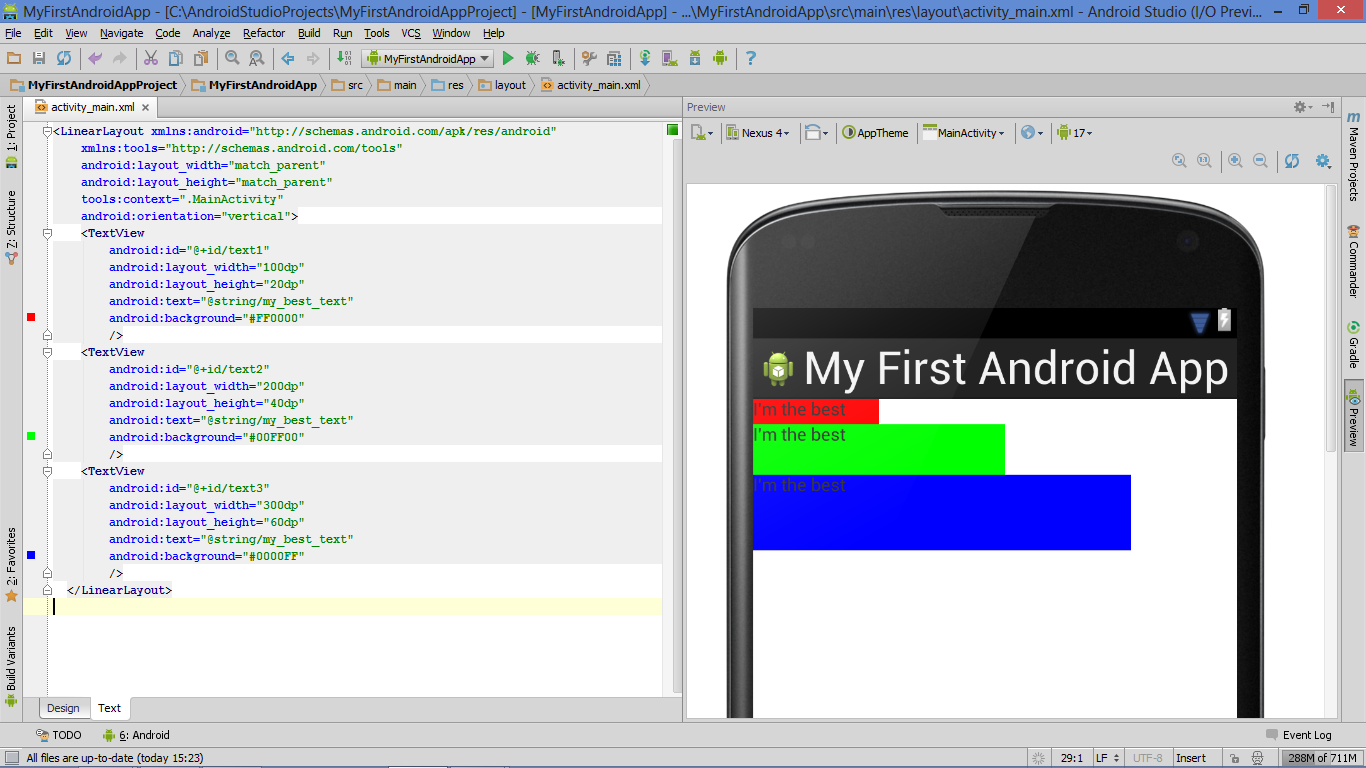Select the Text editor tab
Image resolution: width=1366 pixels, height=768 pixels.
tap(109, 708)
